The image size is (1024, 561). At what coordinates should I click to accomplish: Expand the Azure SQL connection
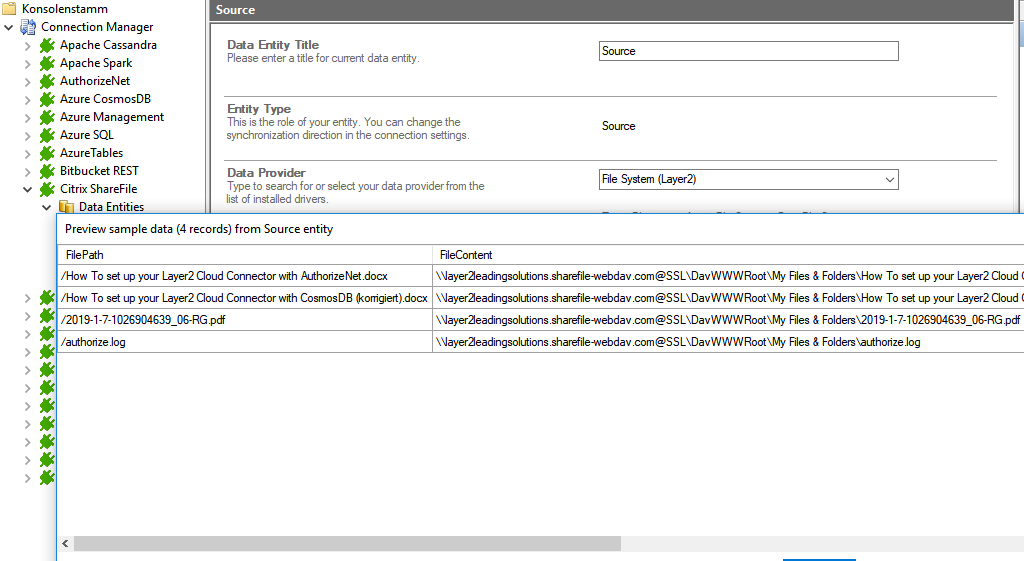click(27, 136)
